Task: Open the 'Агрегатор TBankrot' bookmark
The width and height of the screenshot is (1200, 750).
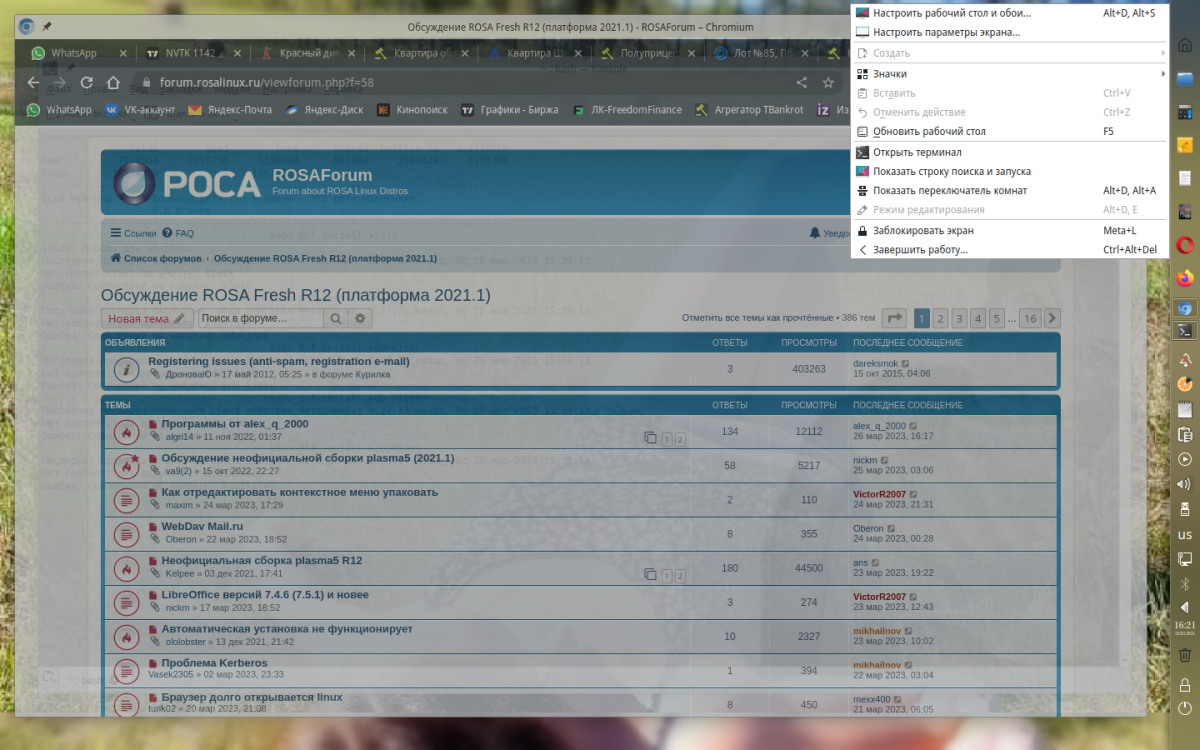Action: coord(750,110)
